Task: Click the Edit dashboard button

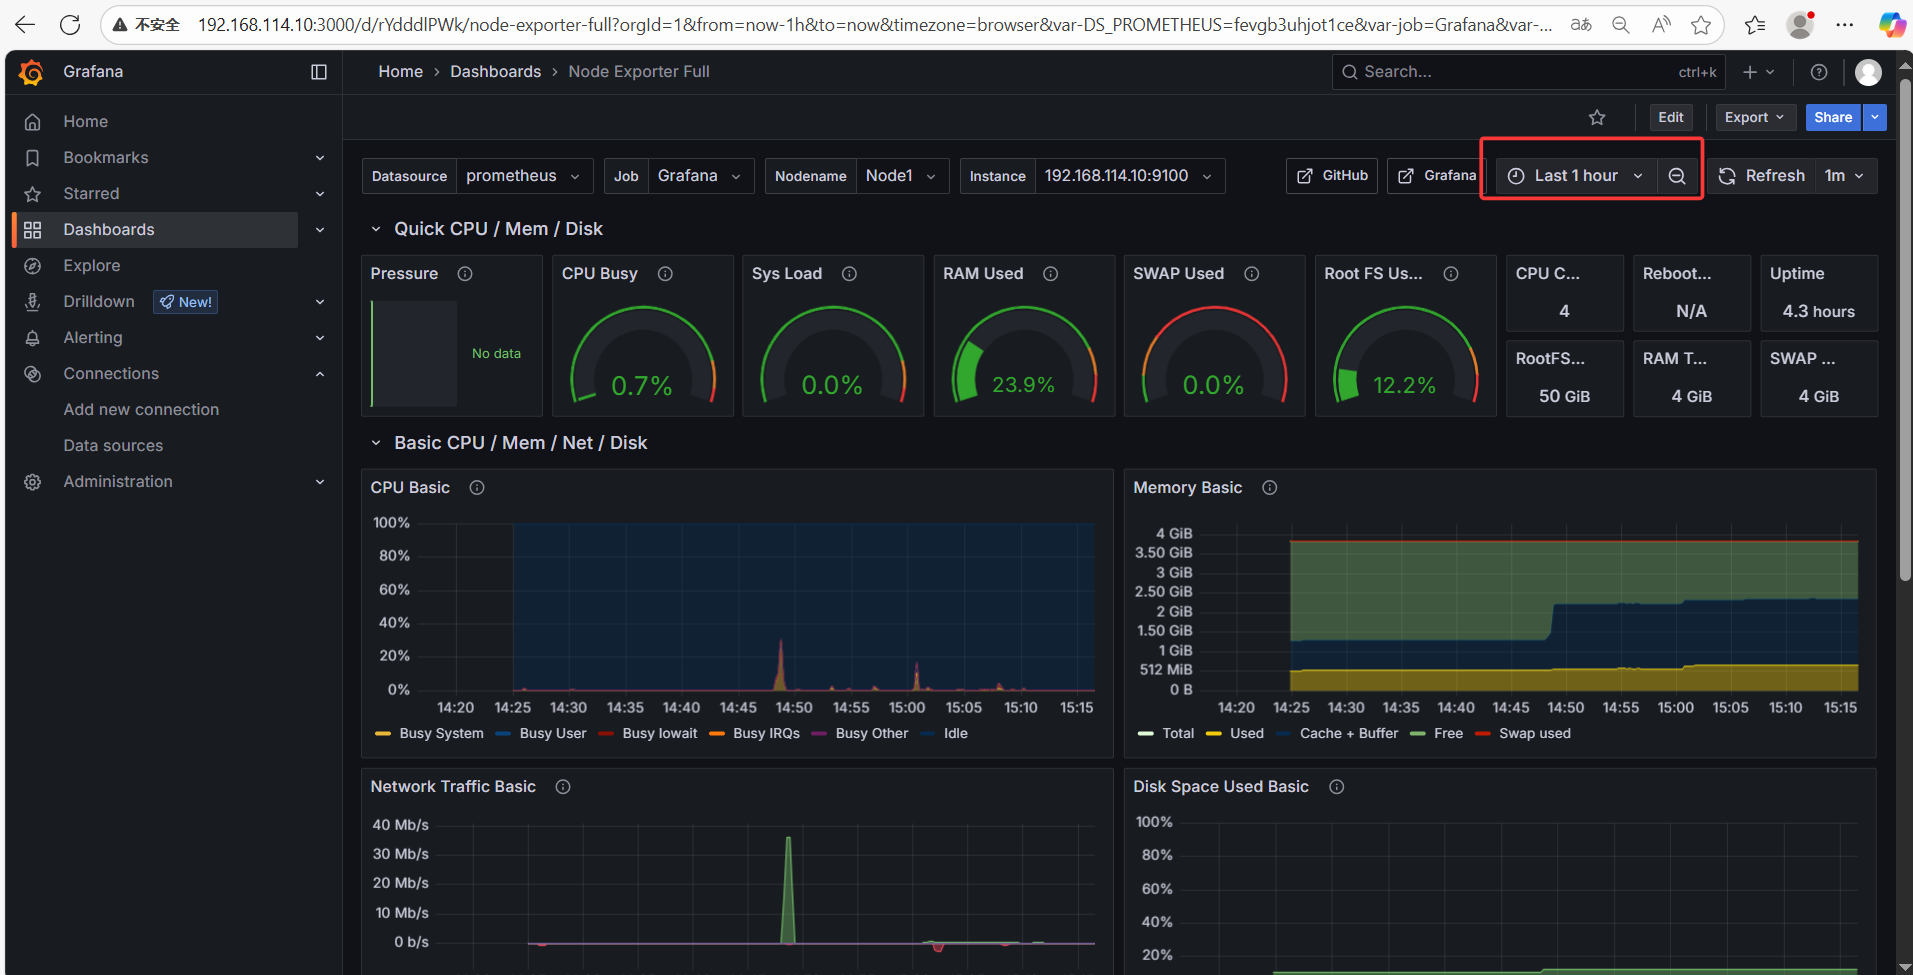Action: click(1671, 117)
